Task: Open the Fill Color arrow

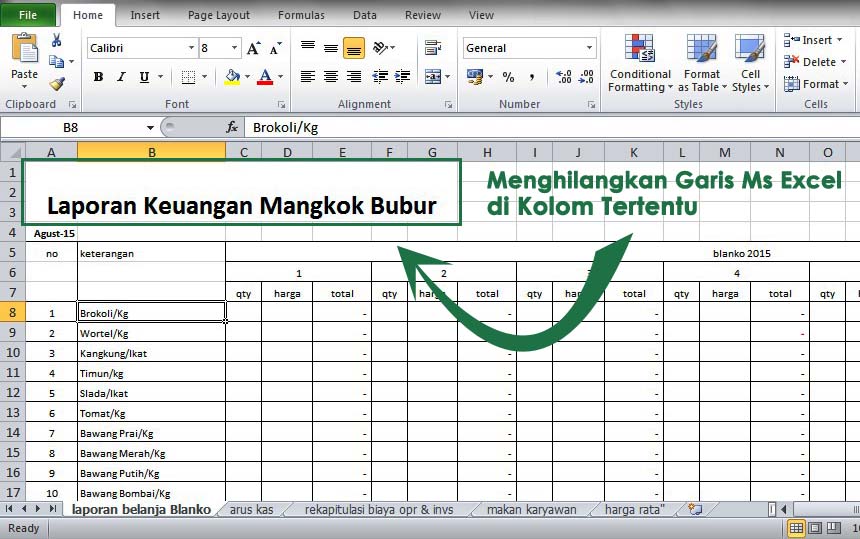Action: tap(247, 77)
